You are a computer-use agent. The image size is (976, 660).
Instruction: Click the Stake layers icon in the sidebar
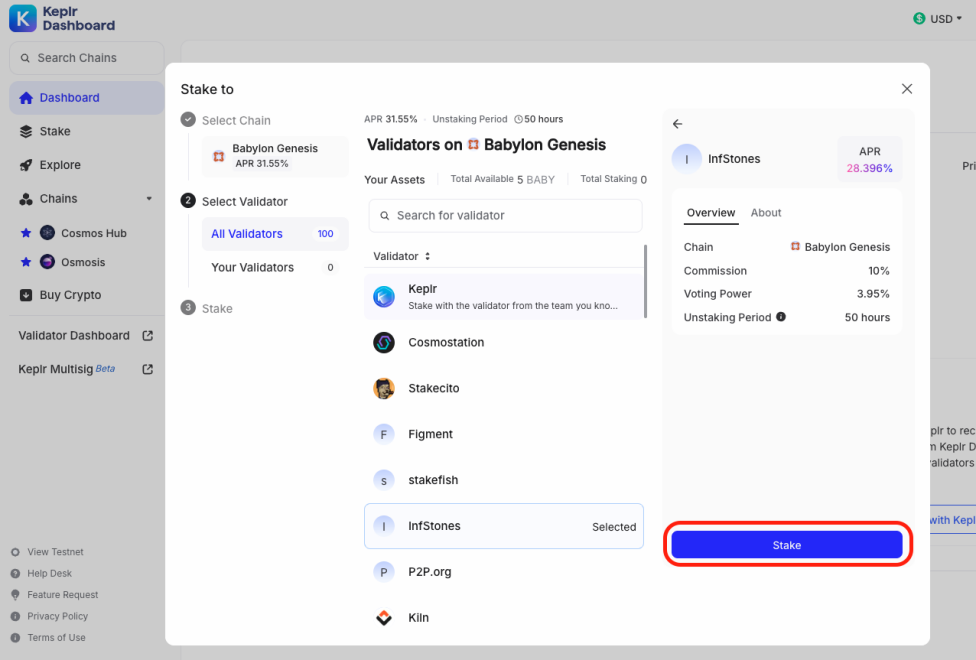coord(26,131)
